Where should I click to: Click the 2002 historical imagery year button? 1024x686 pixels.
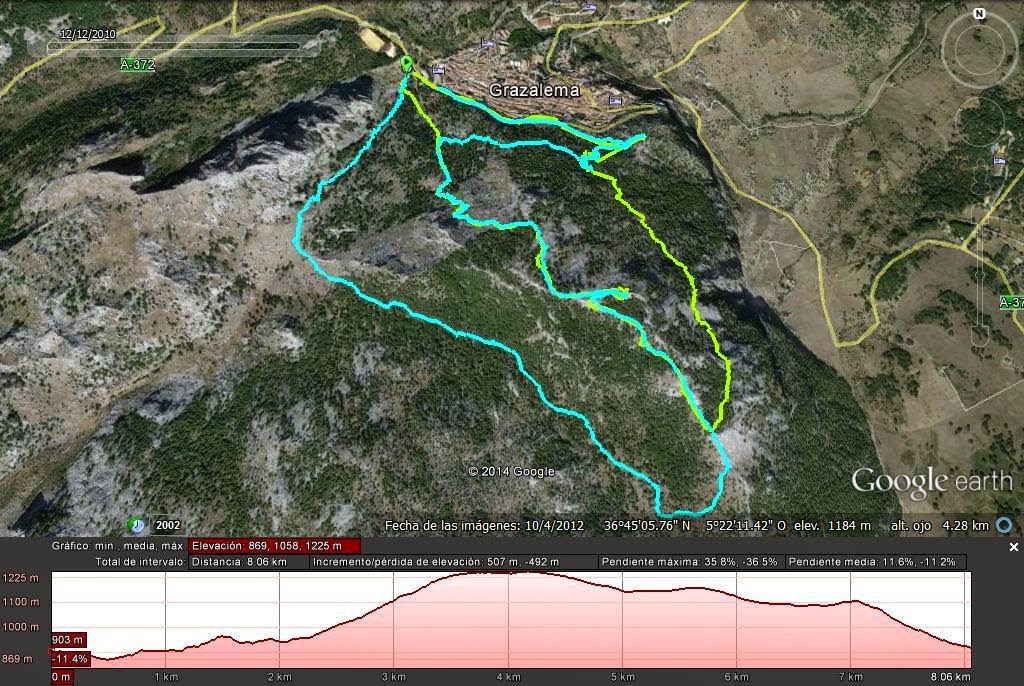point(168,525)
